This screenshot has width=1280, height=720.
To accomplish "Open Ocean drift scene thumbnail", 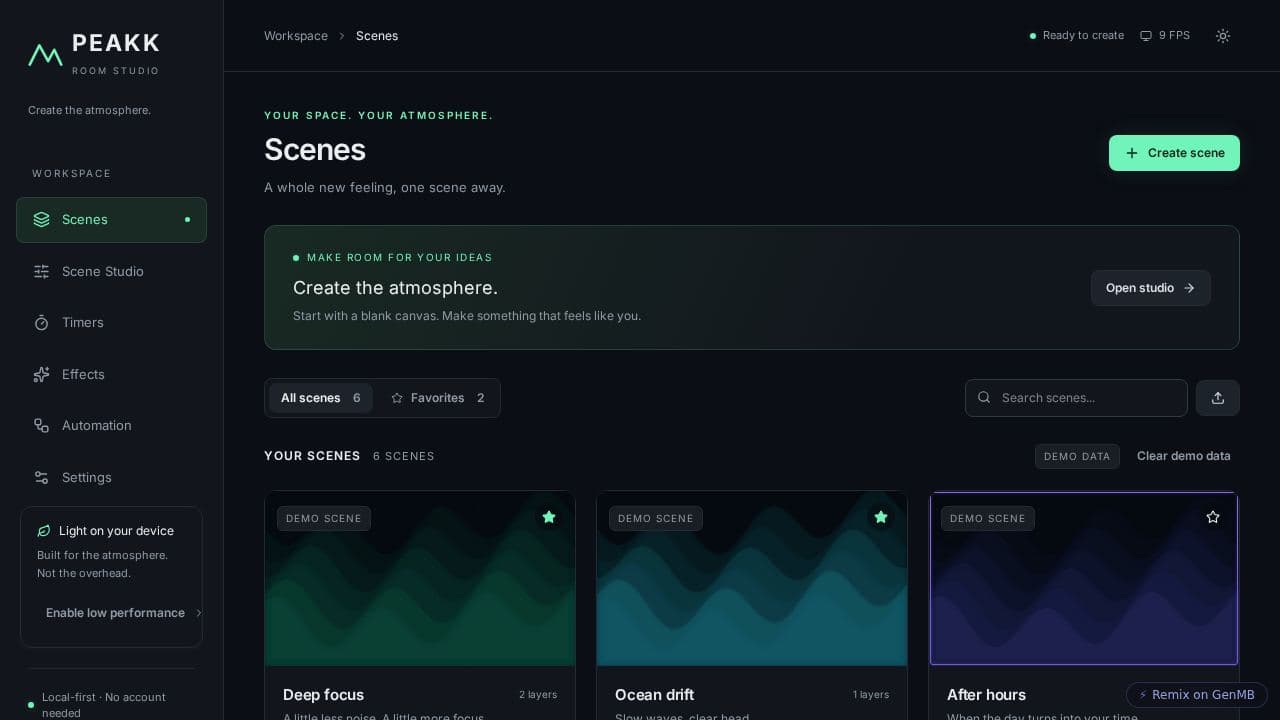I will (x=752, y=578).
